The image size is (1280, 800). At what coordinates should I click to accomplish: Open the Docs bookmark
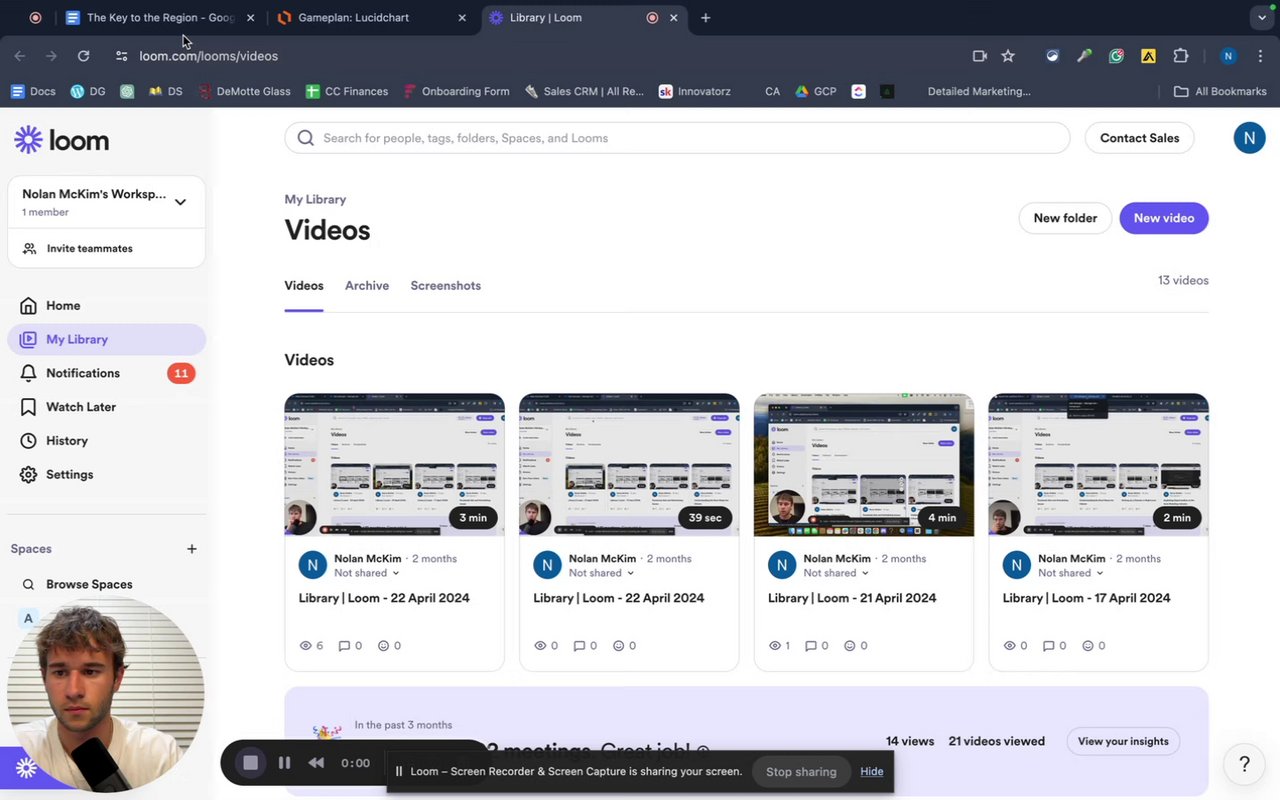[x=33, y=91]
